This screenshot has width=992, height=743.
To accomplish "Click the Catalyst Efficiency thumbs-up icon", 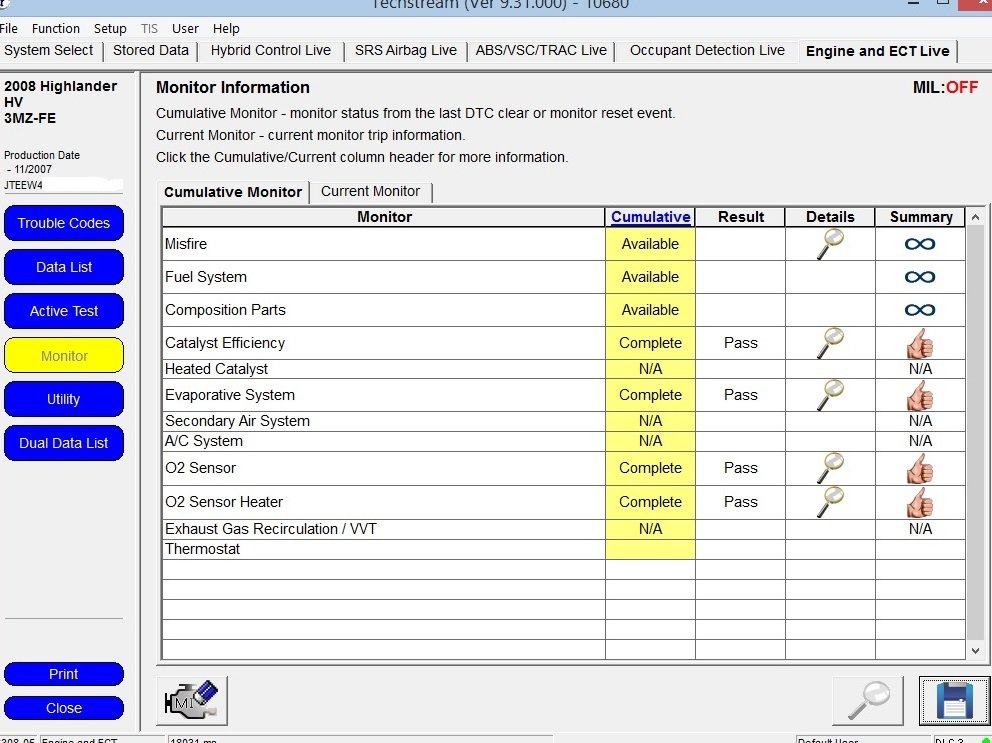I will pos(920,343).
